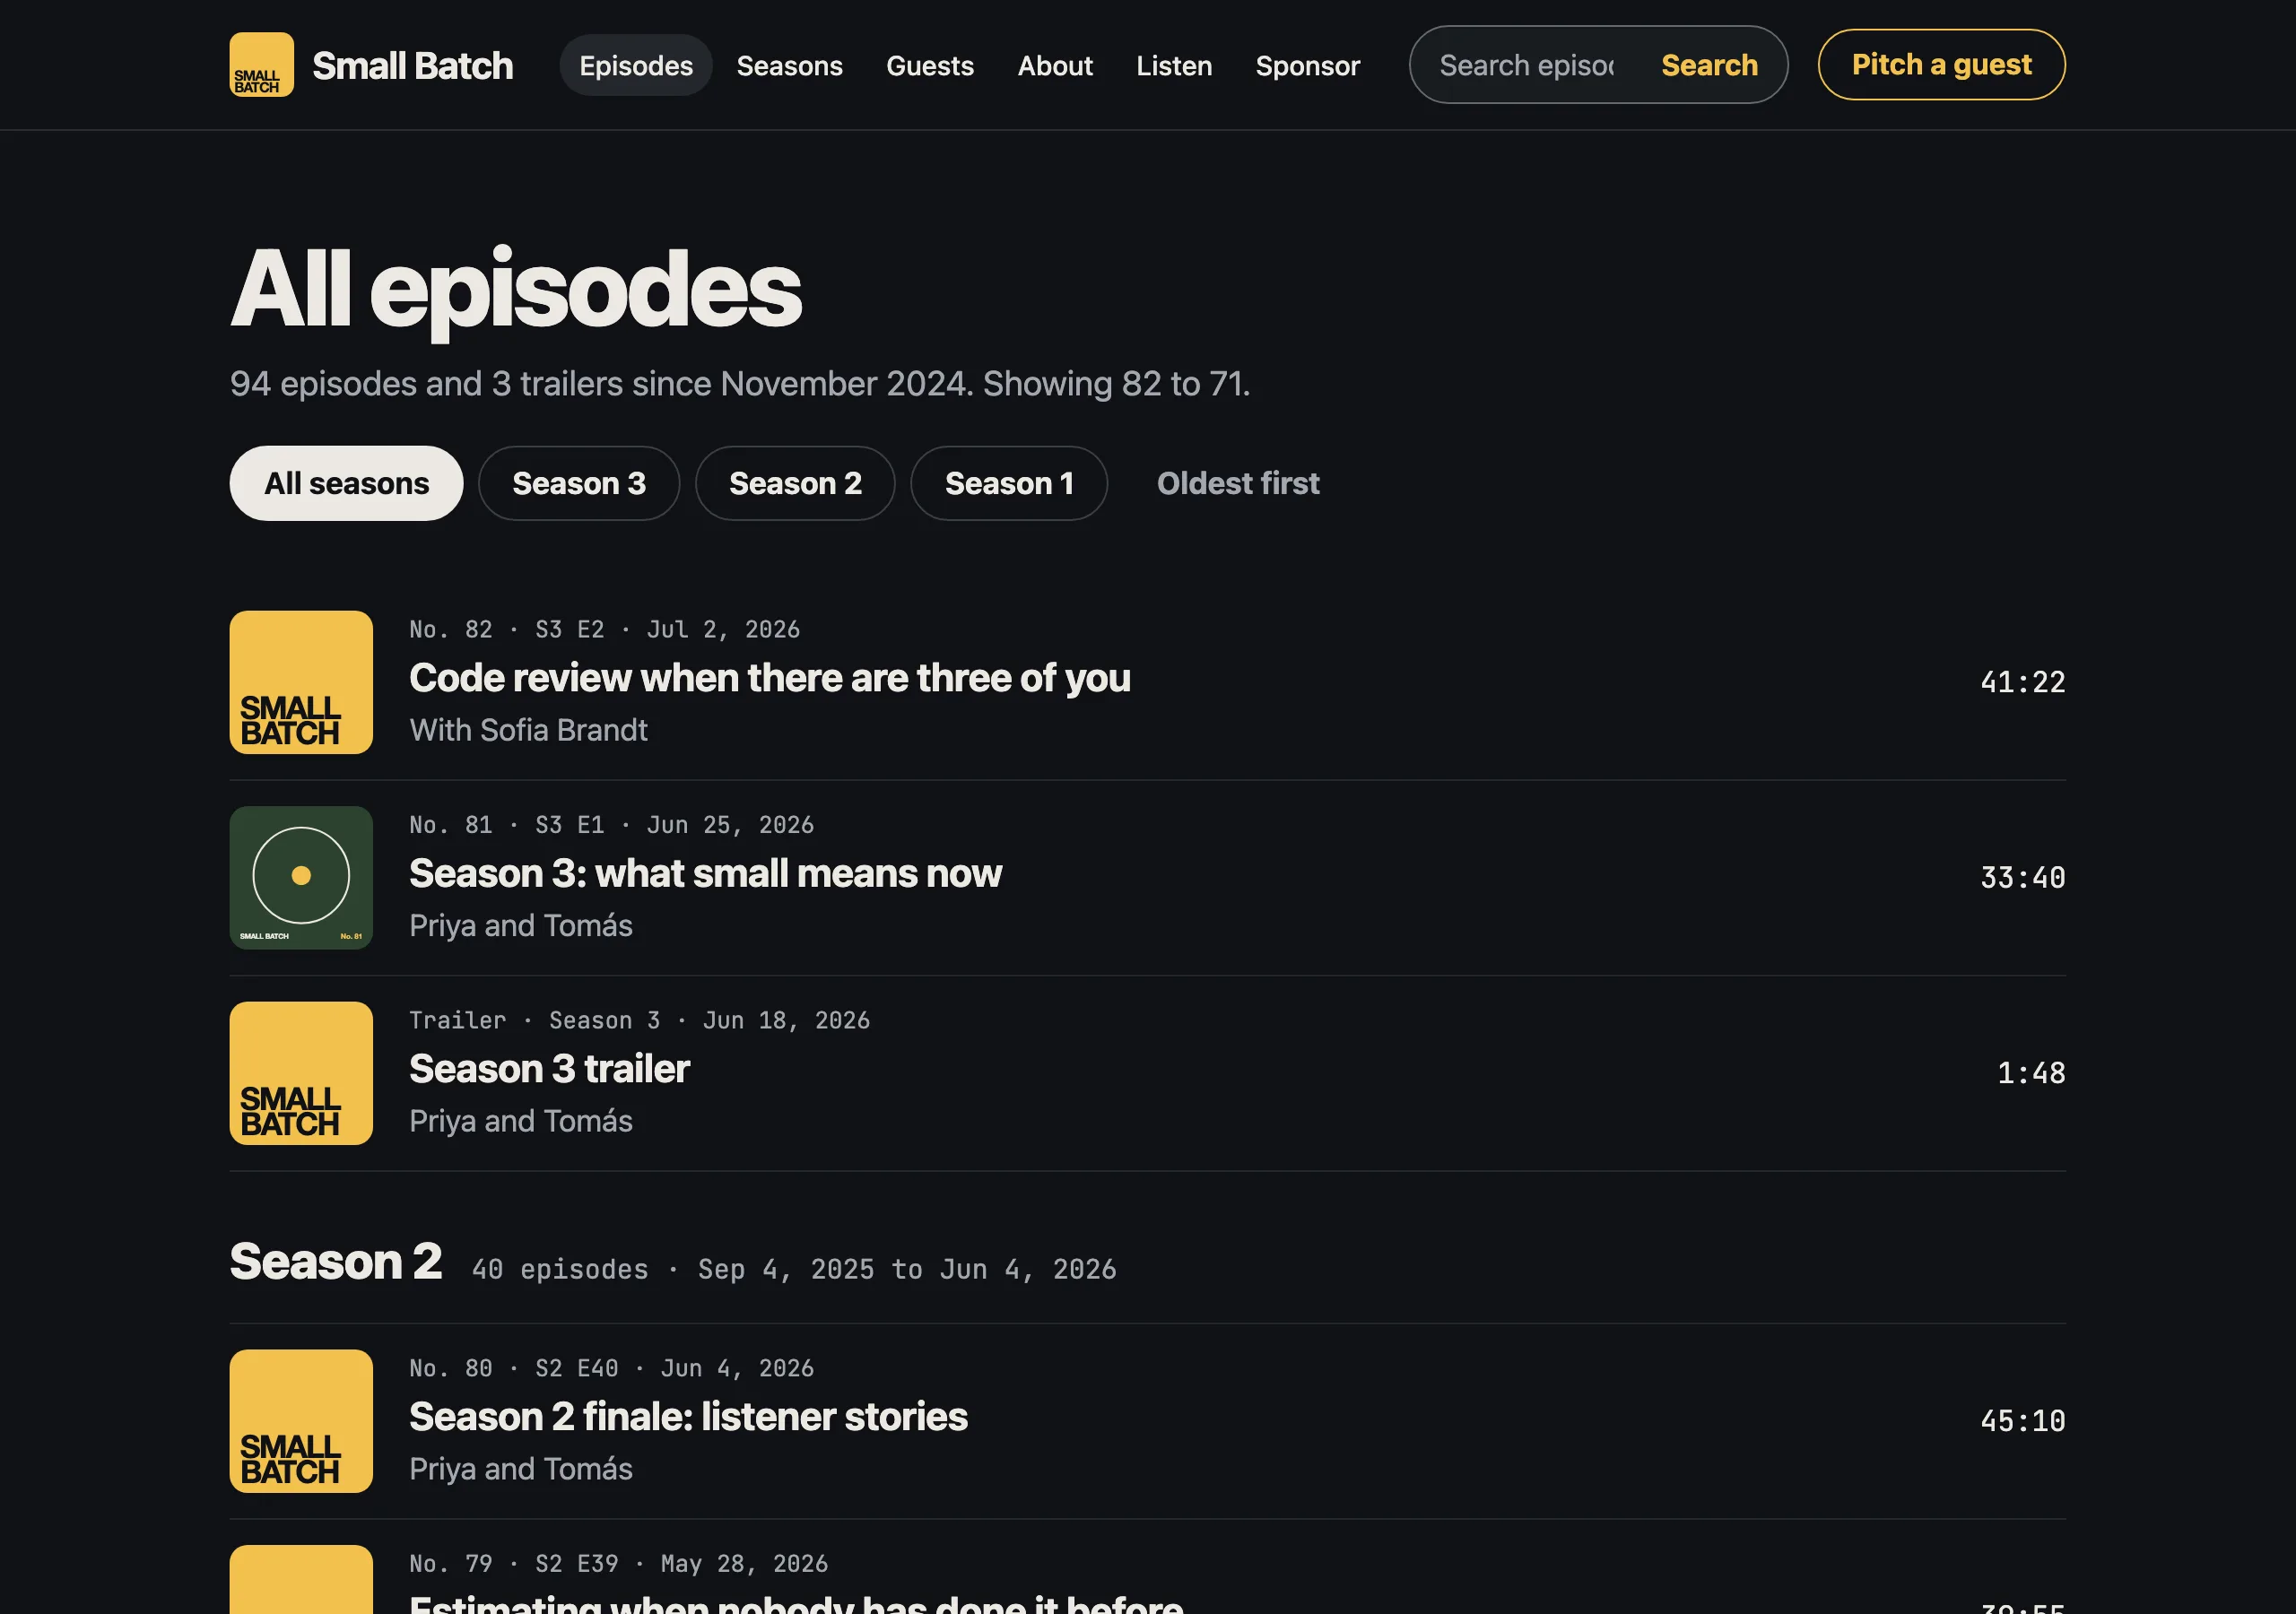Viewport: 2296px width, 1614px height.
Task: Open 'Season 2 finale: listener stories'
Action: 688,1417
